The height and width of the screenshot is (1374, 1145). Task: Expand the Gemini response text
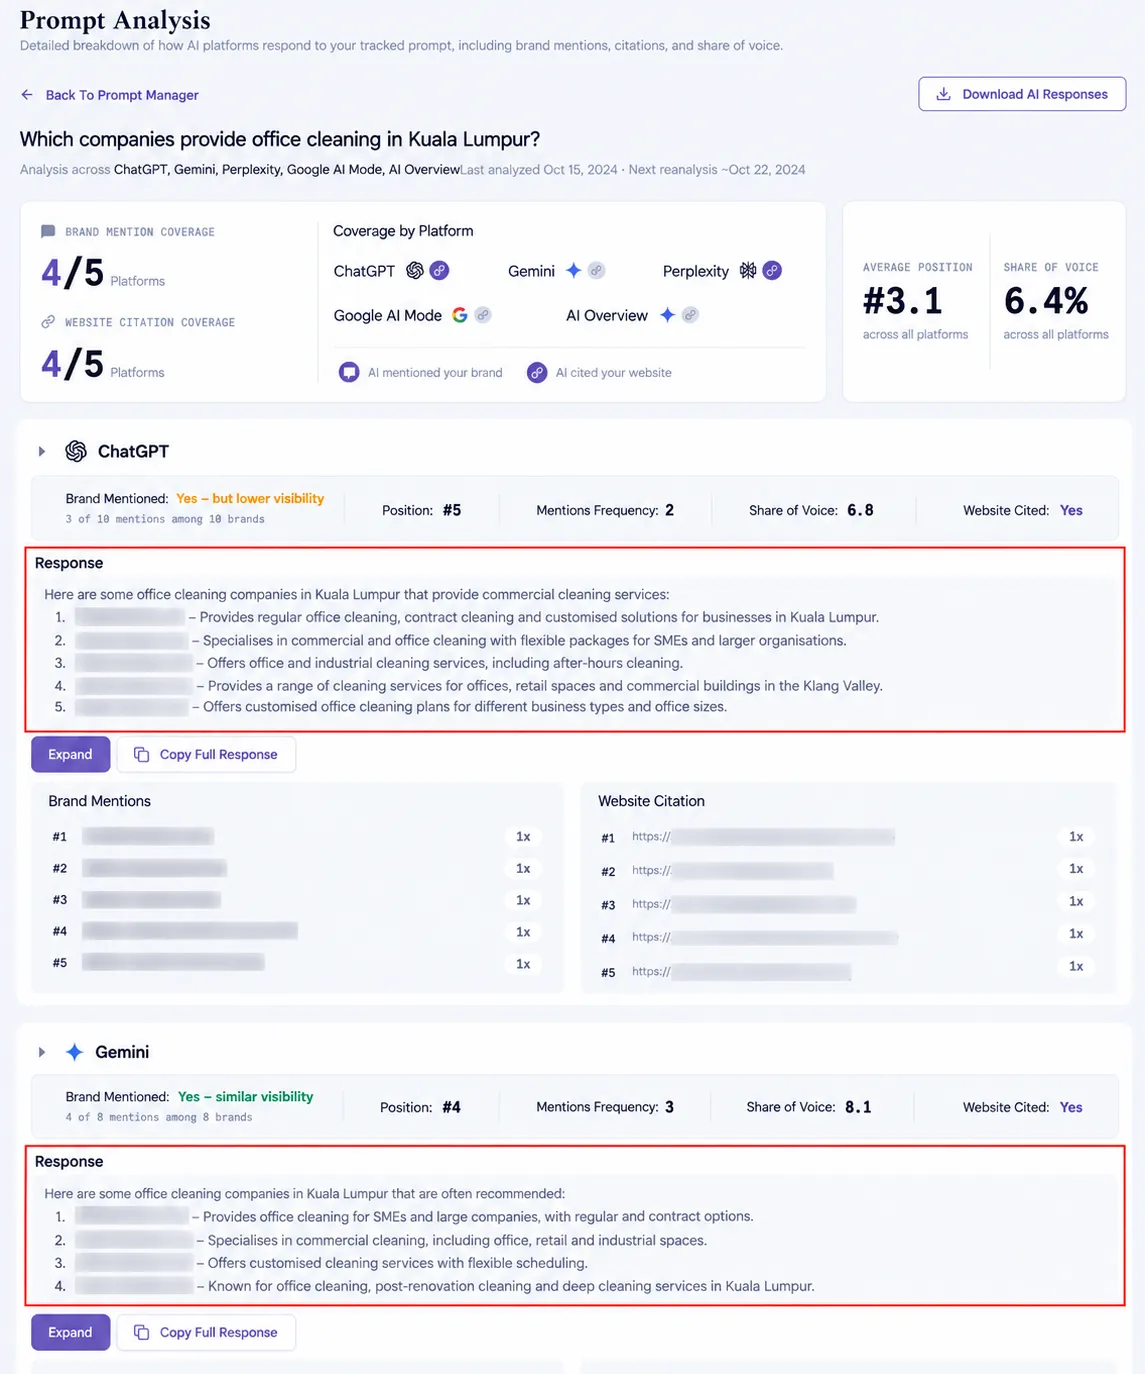[x=70, y=1332]
